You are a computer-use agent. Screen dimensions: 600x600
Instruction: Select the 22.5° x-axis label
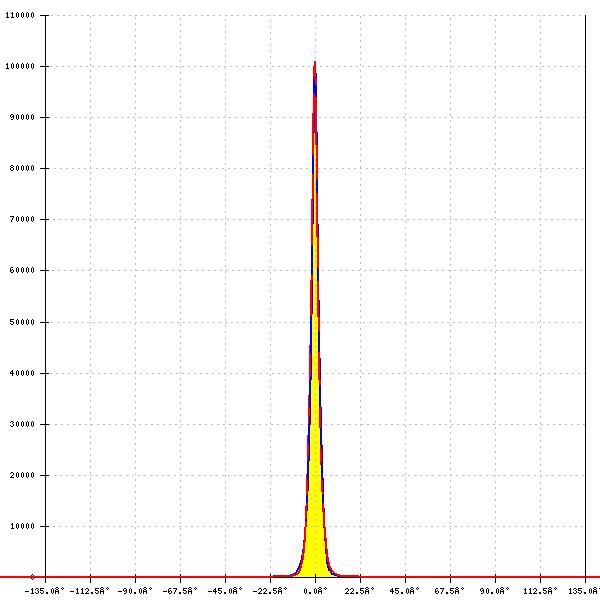coord(359,591)
